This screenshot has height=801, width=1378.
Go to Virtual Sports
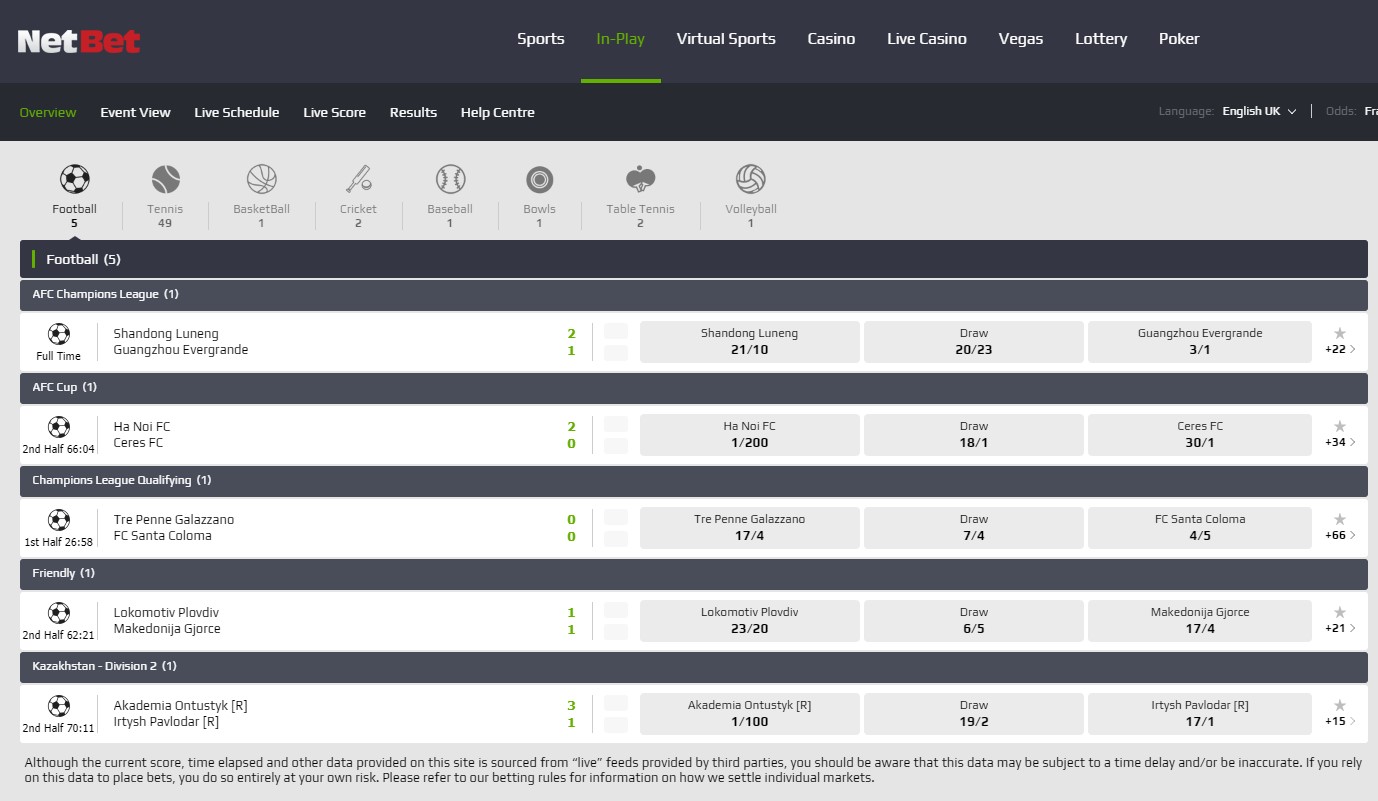tap(726, 39)
